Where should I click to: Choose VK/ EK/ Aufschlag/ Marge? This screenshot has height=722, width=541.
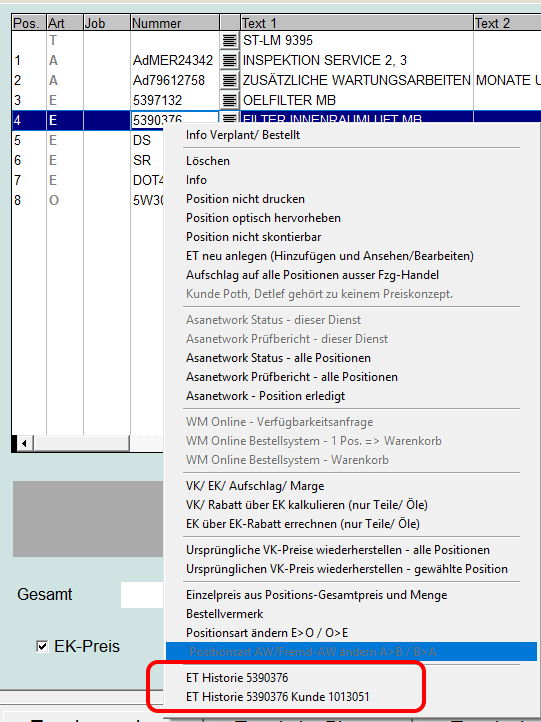pos(255,486)
